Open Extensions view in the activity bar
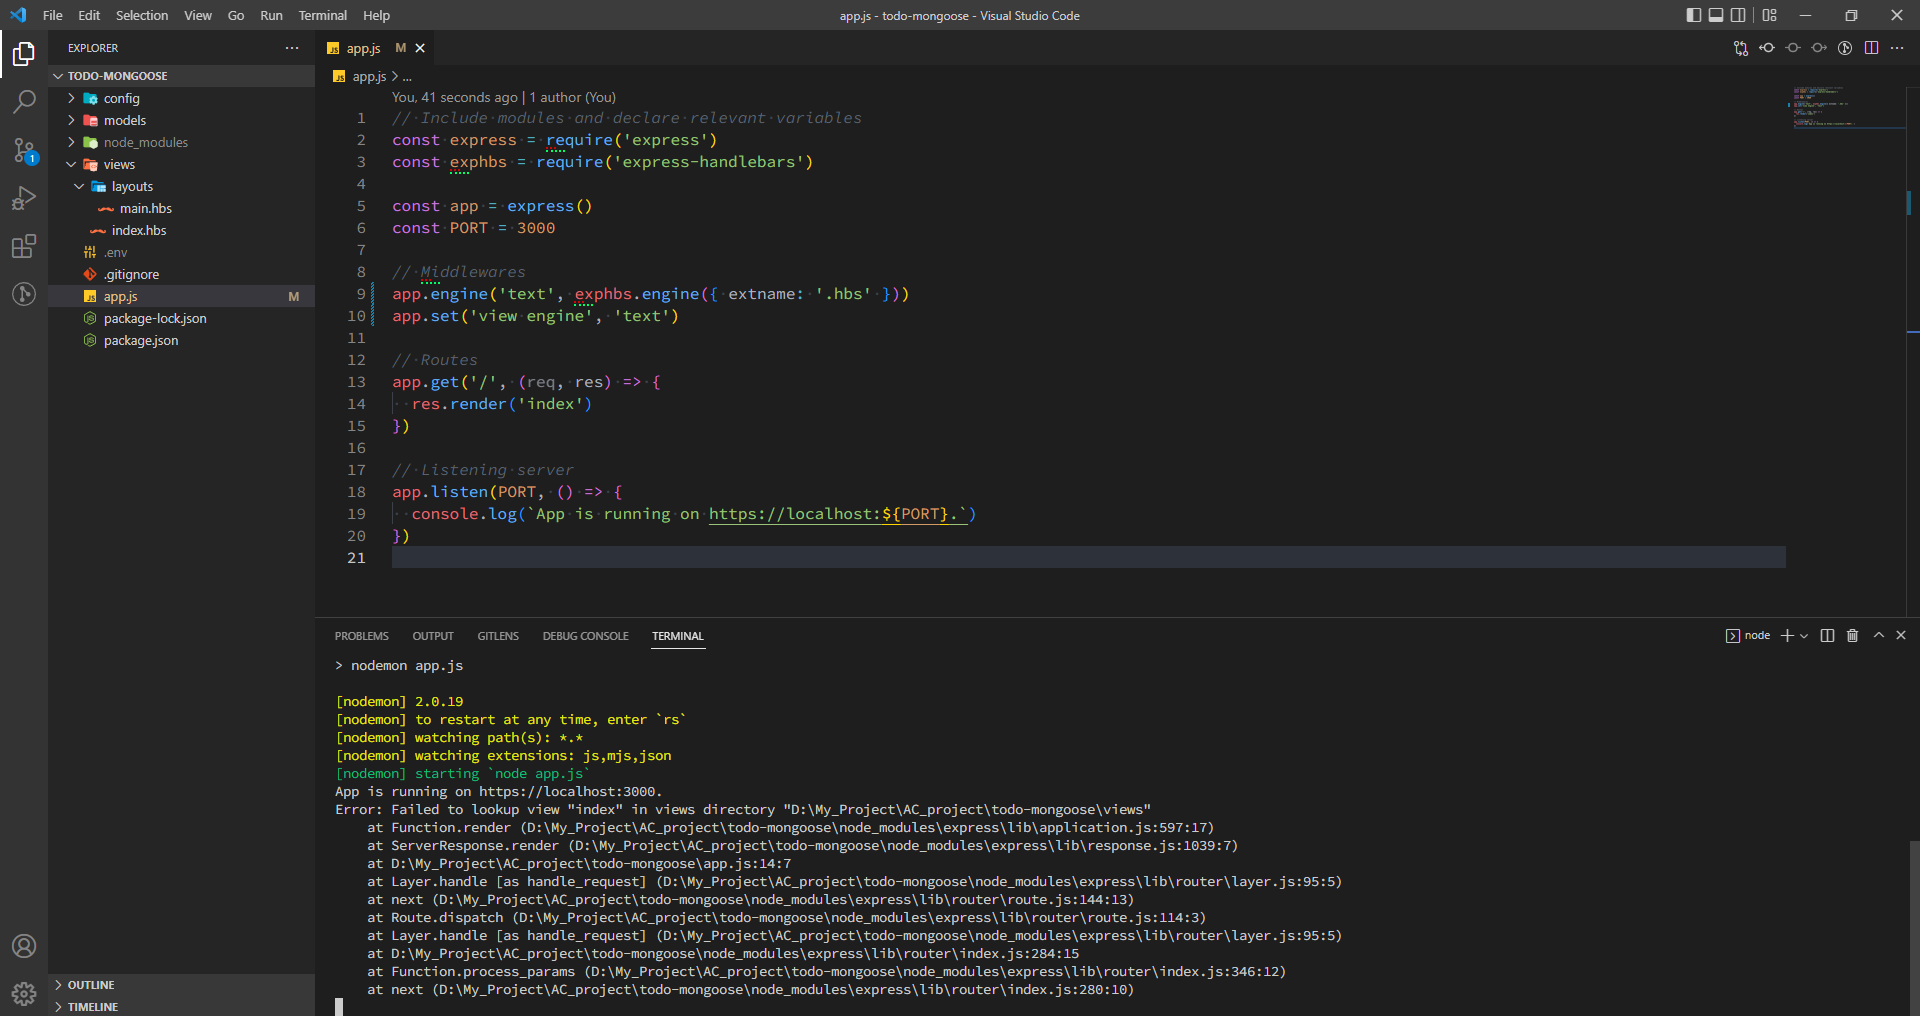 click(24, 246)
